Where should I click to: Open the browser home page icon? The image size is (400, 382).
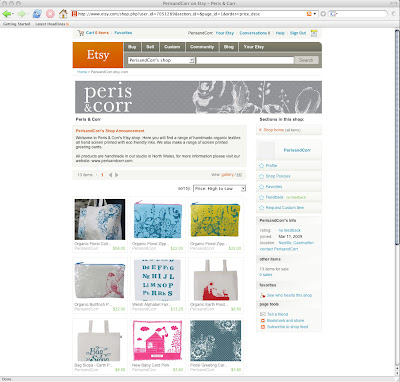63,14
